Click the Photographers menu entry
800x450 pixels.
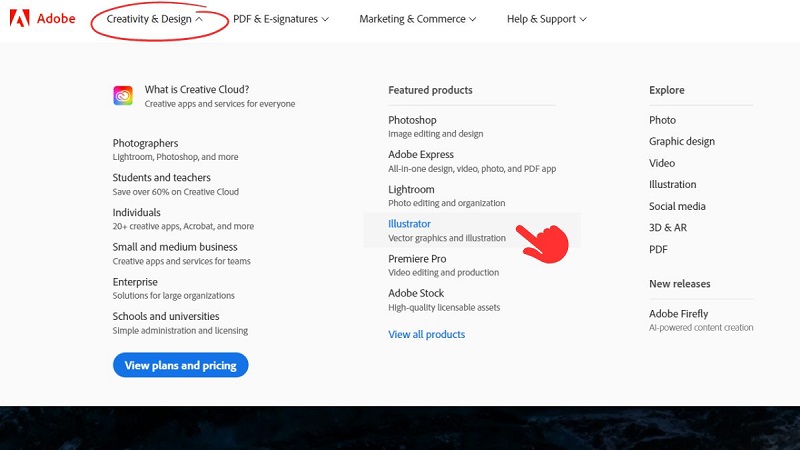click(145, 143)
